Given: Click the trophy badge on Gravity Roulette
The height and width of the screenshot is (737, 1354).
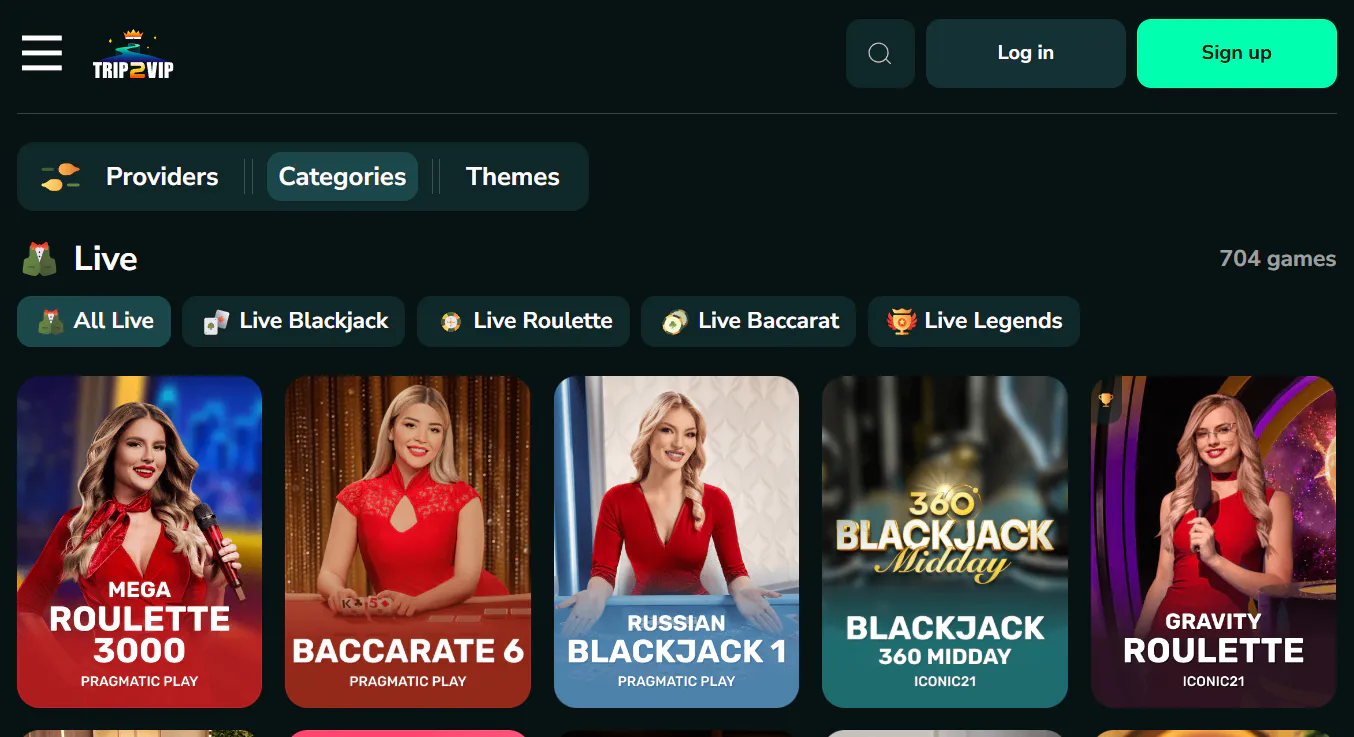Looking at the screenshot, I should click(x=1105, y=400).
